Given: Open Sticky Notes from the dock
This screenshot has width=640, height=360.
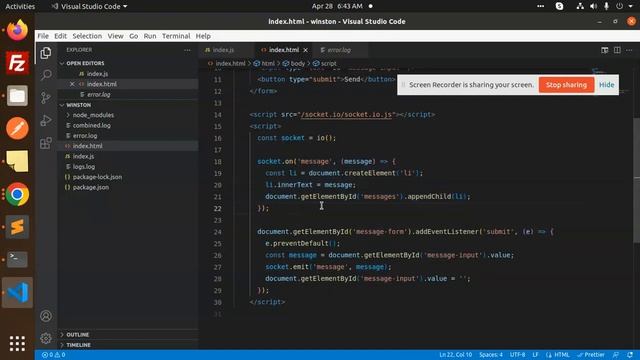Looking at the screenshot, I should pos(17,161).
